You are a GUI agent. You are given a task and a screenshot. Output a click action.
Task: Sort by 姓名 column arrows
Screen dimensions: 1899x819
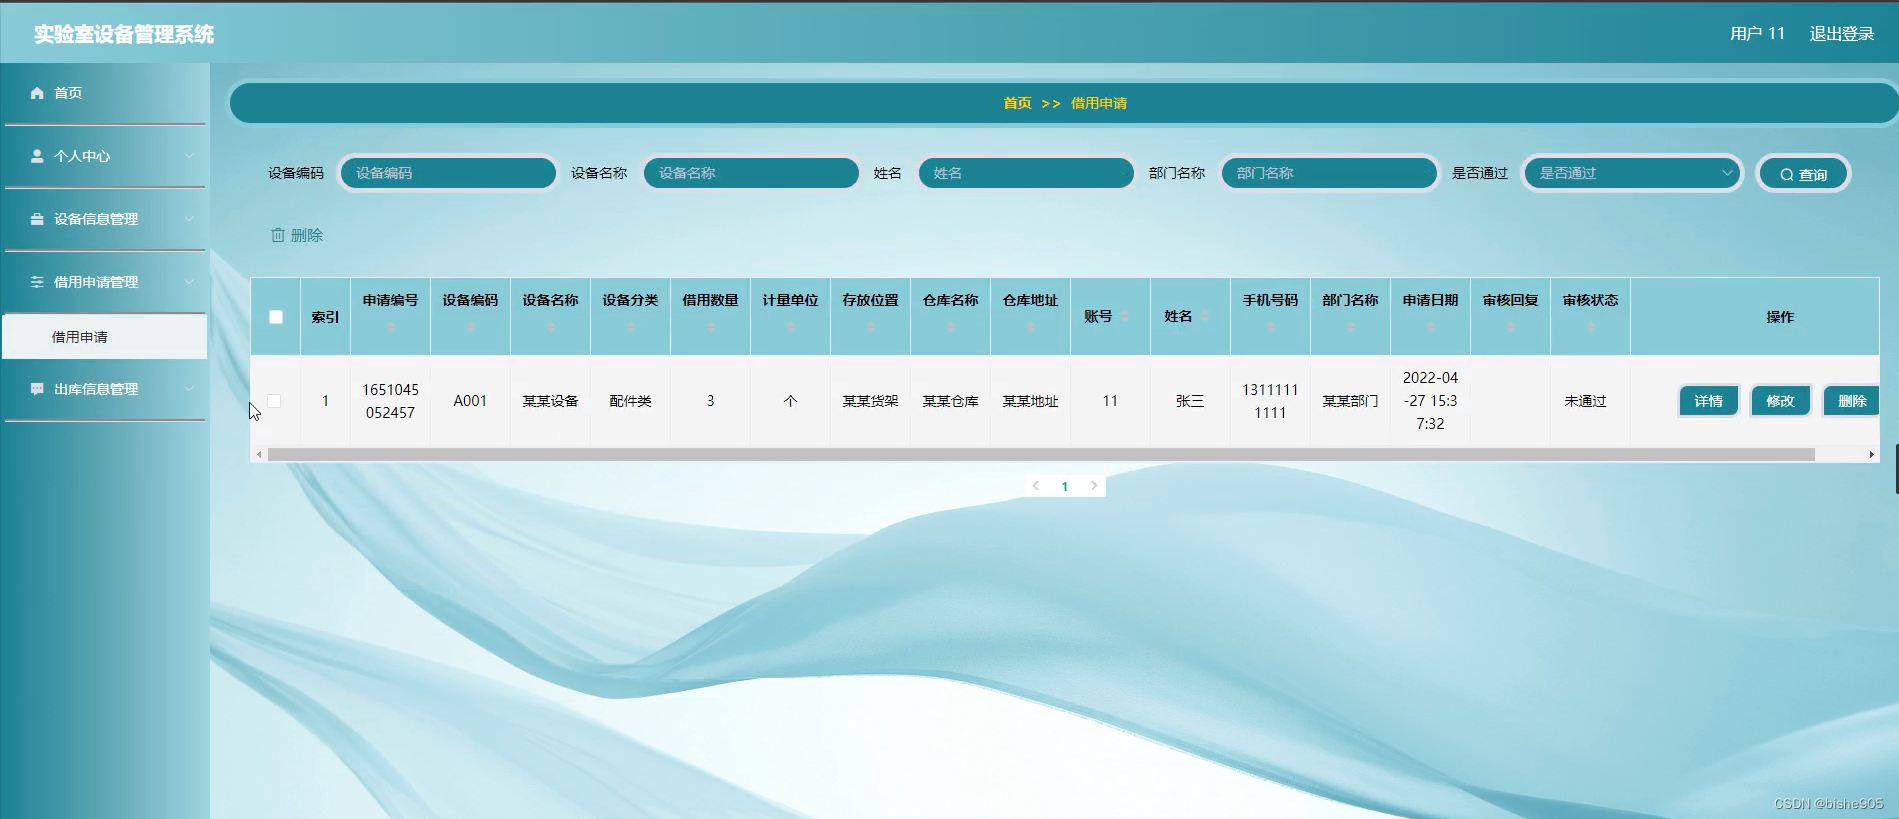click(1205, 317)
